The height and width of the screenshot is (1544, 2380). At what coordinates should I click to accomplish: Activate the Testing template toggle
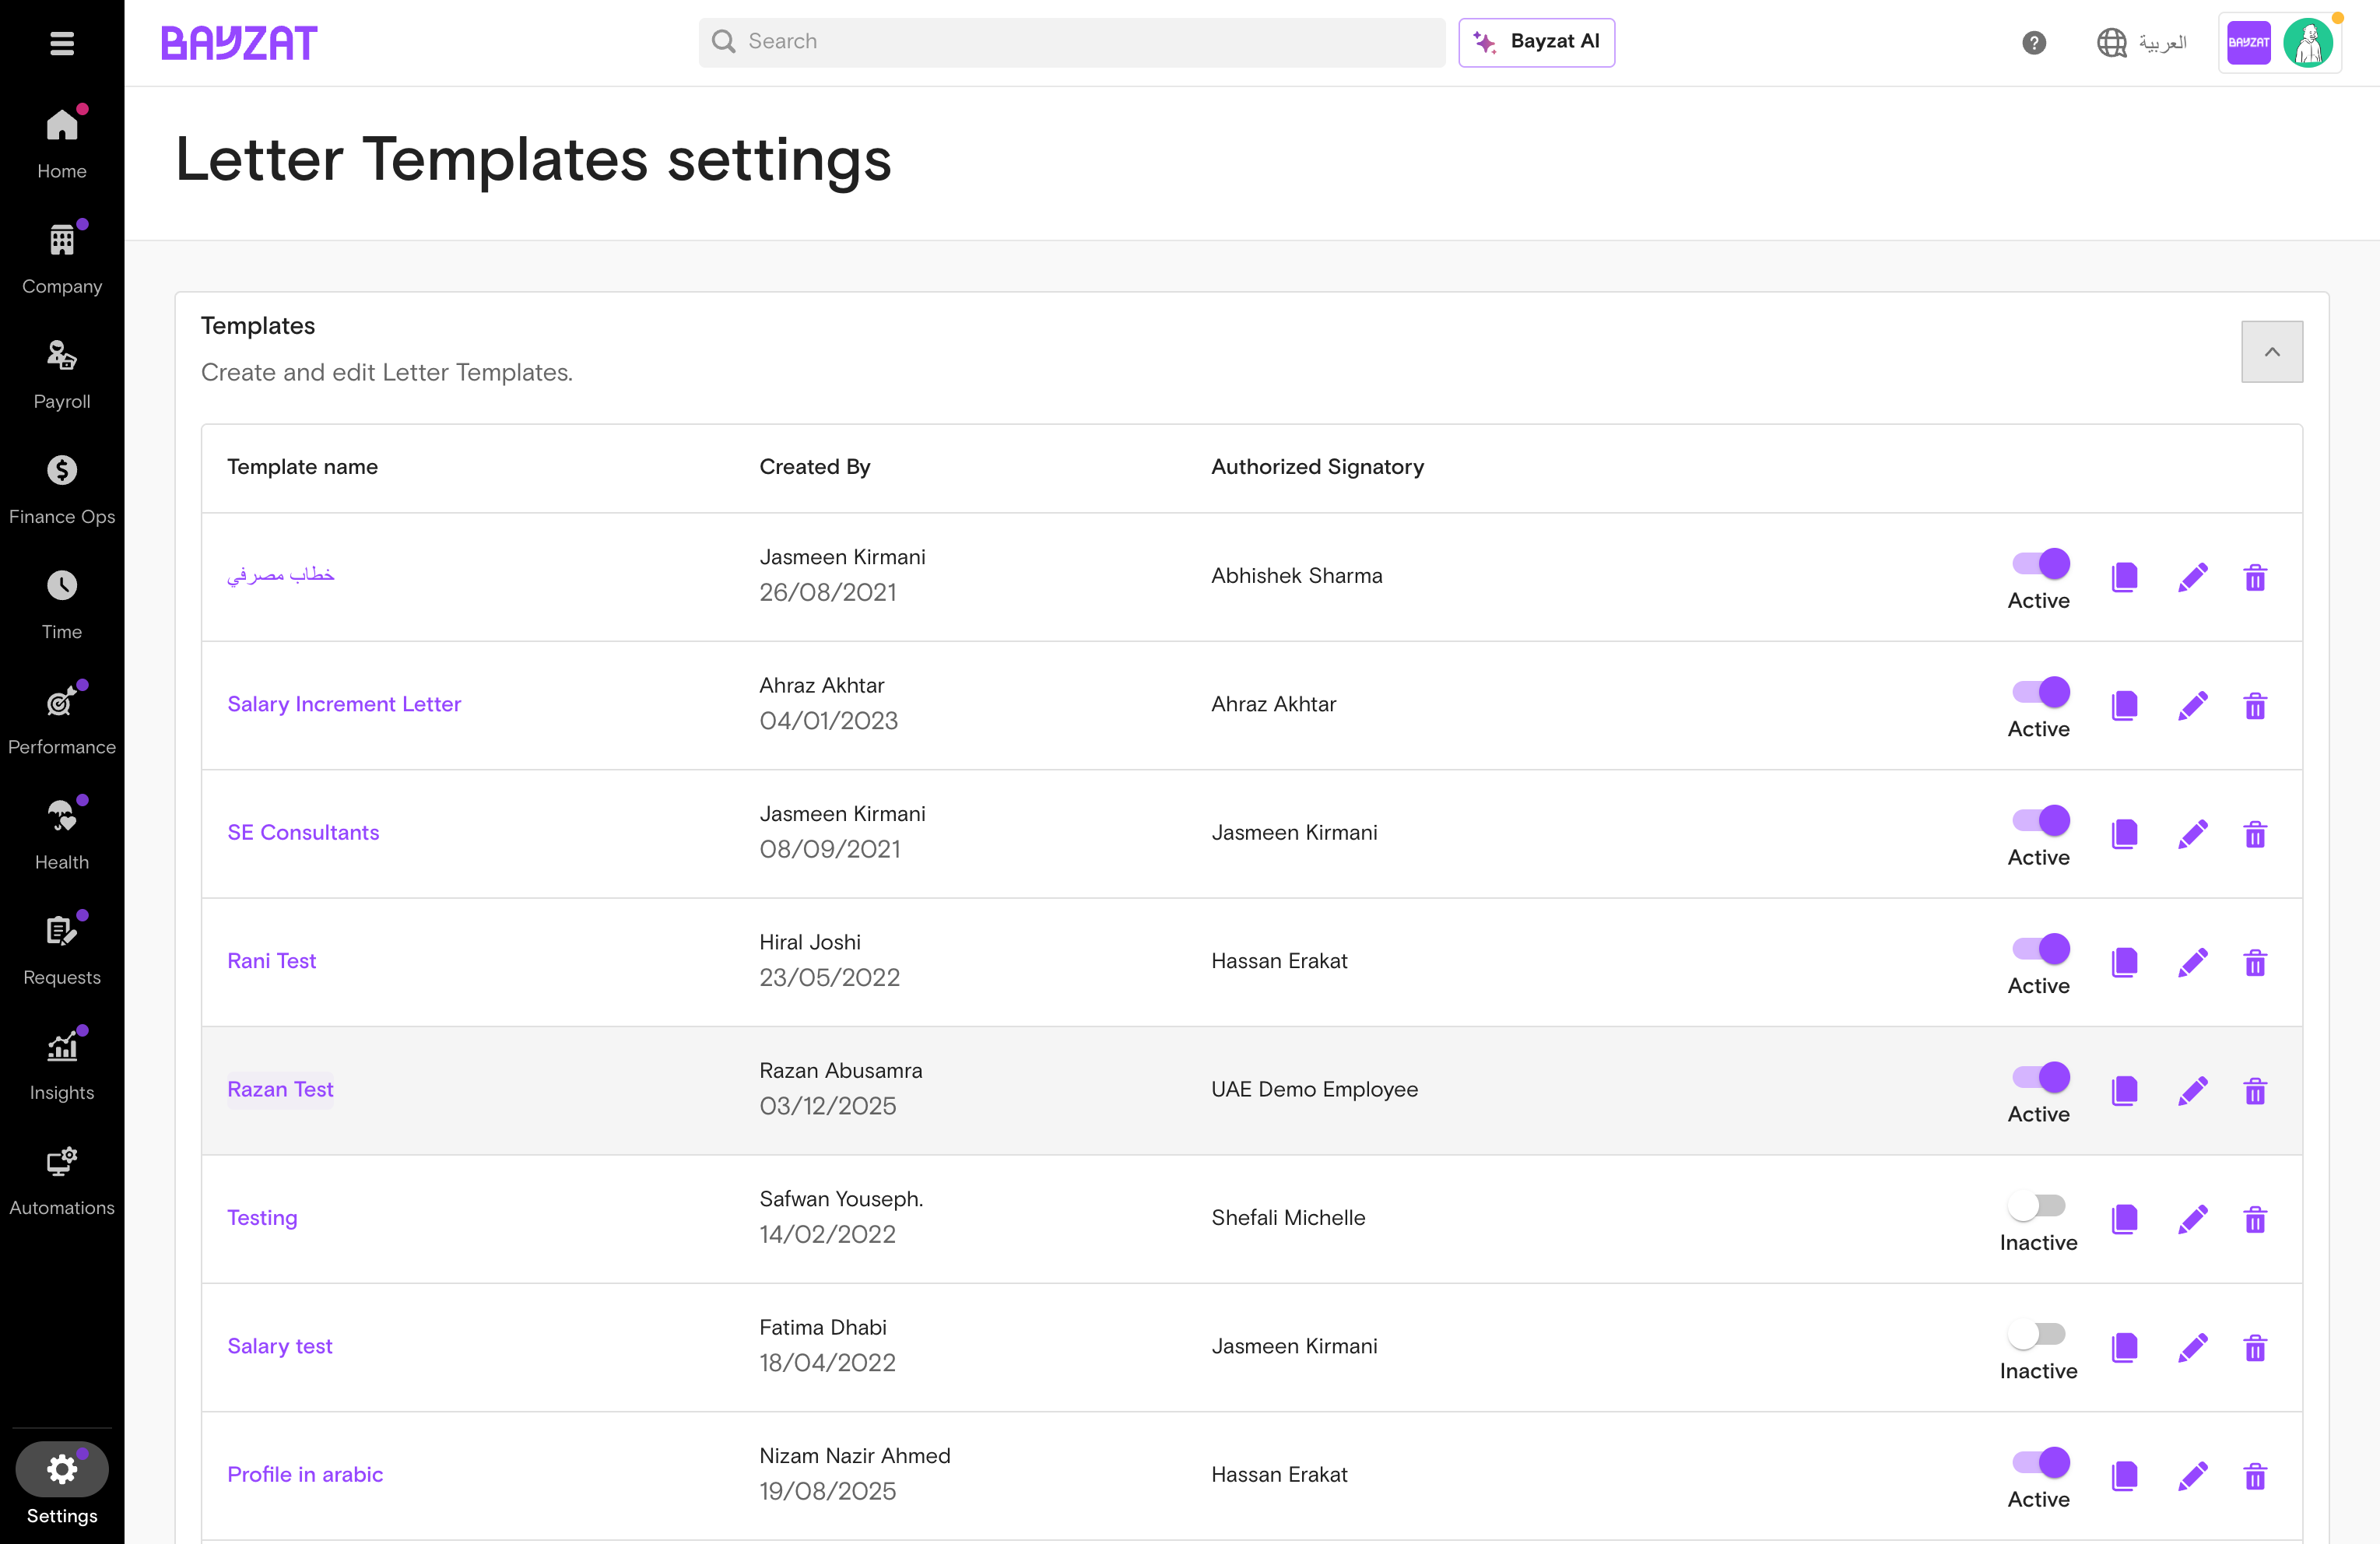(2038, 1206)
